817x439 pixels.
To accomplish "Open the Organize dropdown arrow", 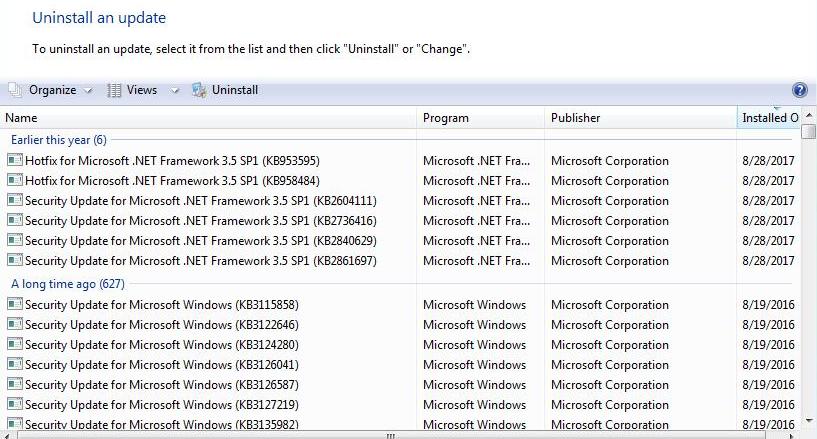I will point(88,91).
